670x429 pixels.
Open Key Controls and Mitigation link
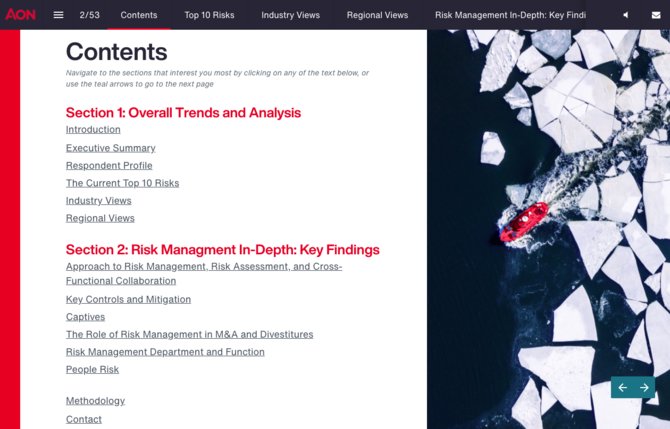(128, 299)
